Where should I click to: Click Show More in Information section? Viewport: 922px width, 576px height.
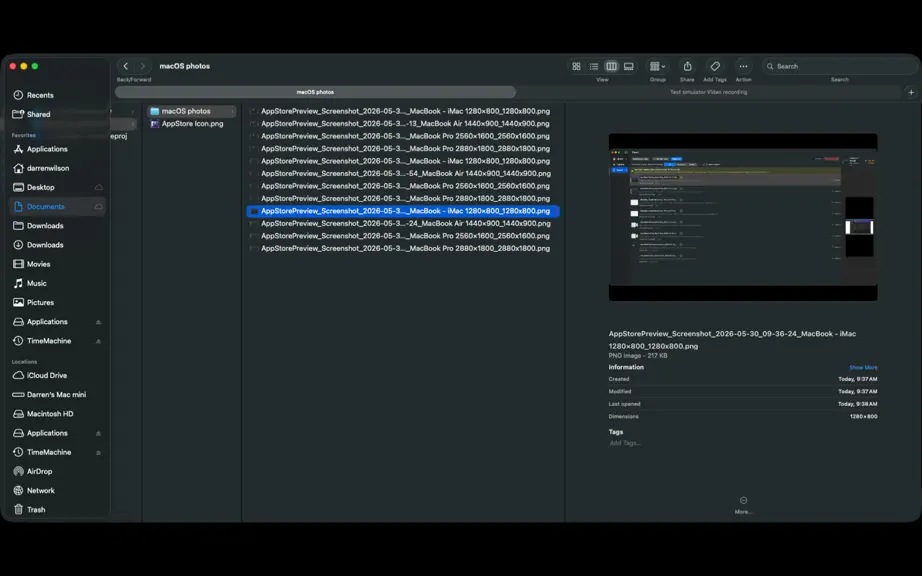coord(863,368)
